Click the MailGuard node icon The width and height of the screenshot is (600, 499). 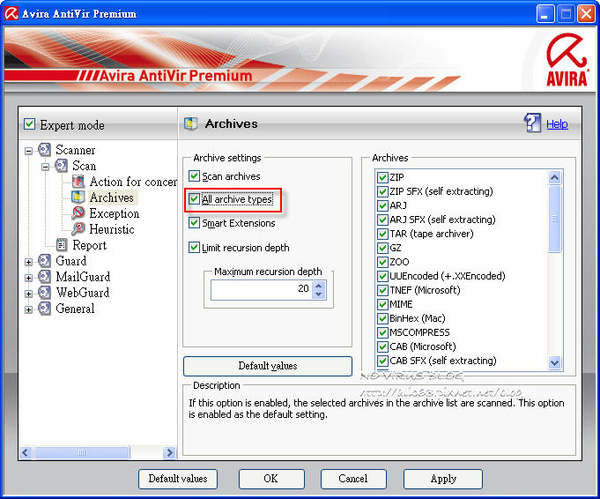[x=44, y=277]
